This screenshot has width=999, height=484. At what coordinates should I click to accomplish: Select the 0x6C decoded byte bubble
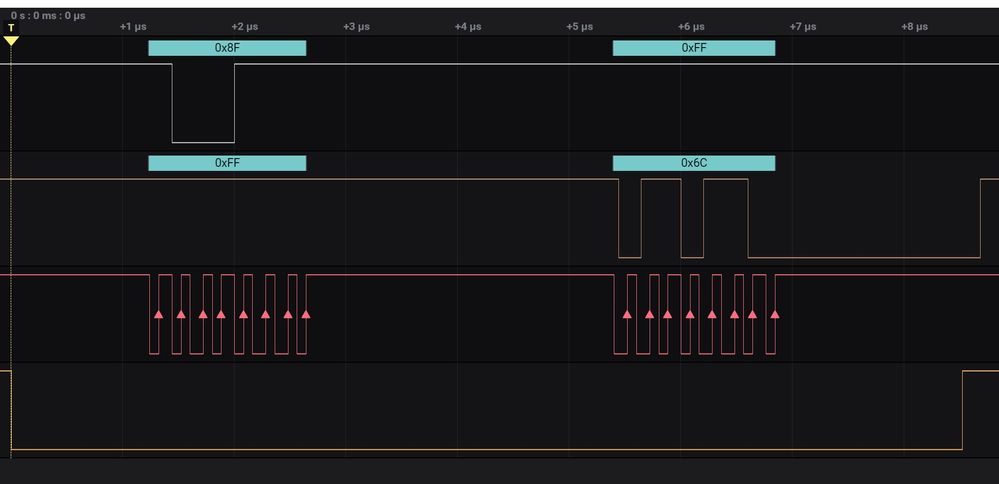[x=694, y=163]
